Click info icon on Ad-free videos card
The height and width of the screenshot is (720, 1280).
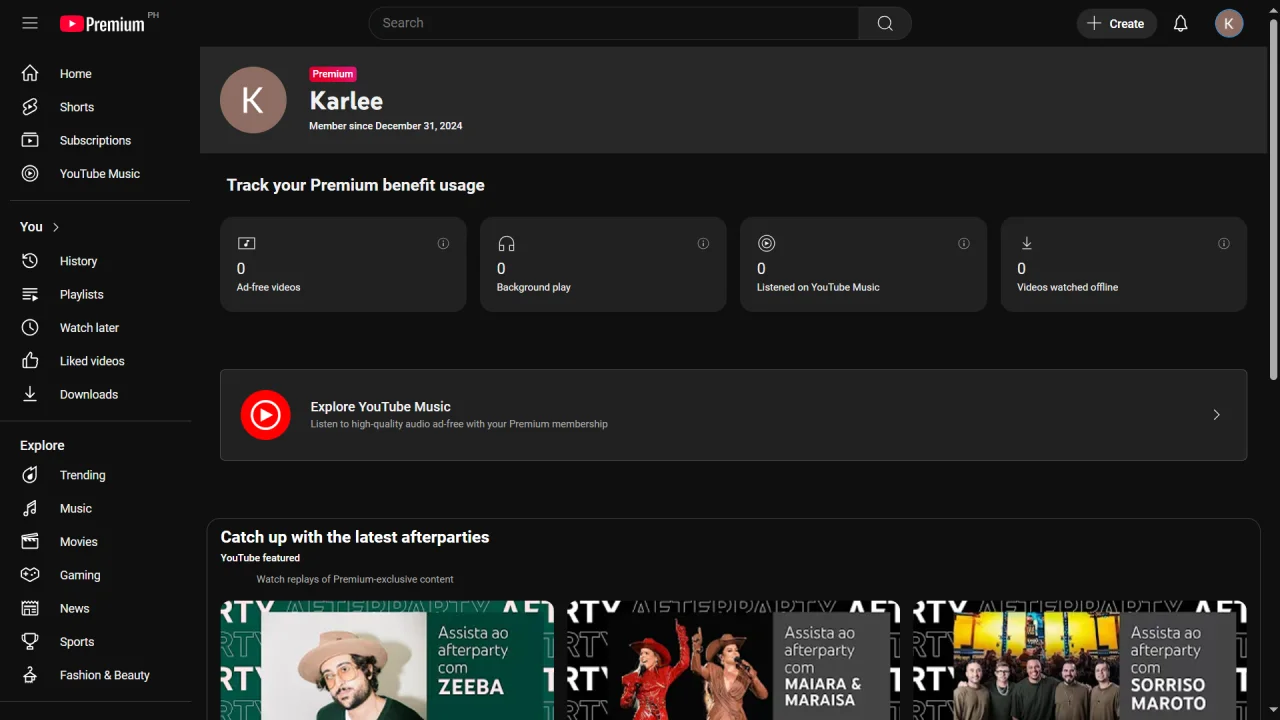[443, 243]
